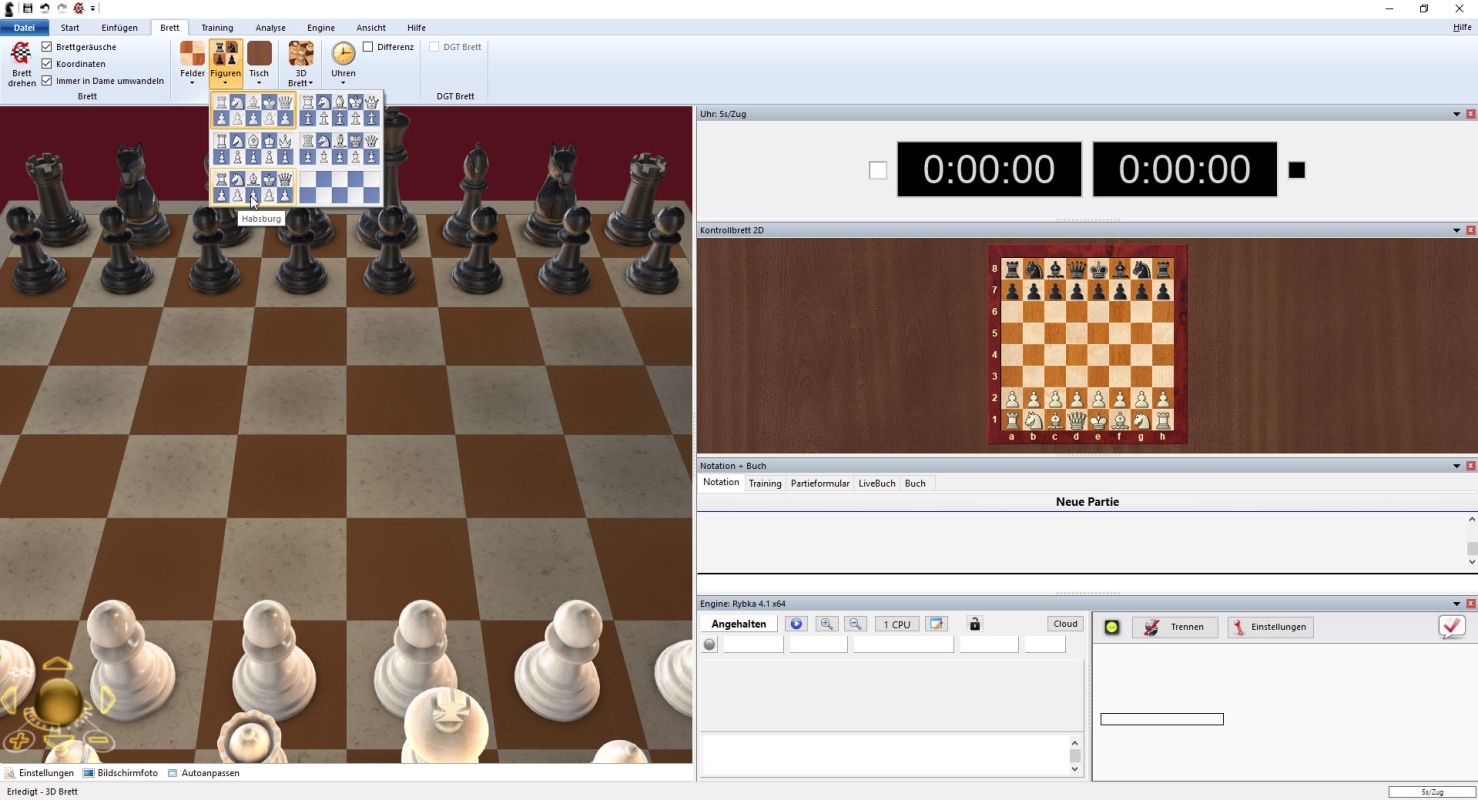Click the magnifier plus icon in engine panel
The width and height of the screenshot is (1478, 800).
tap(826, 624)
